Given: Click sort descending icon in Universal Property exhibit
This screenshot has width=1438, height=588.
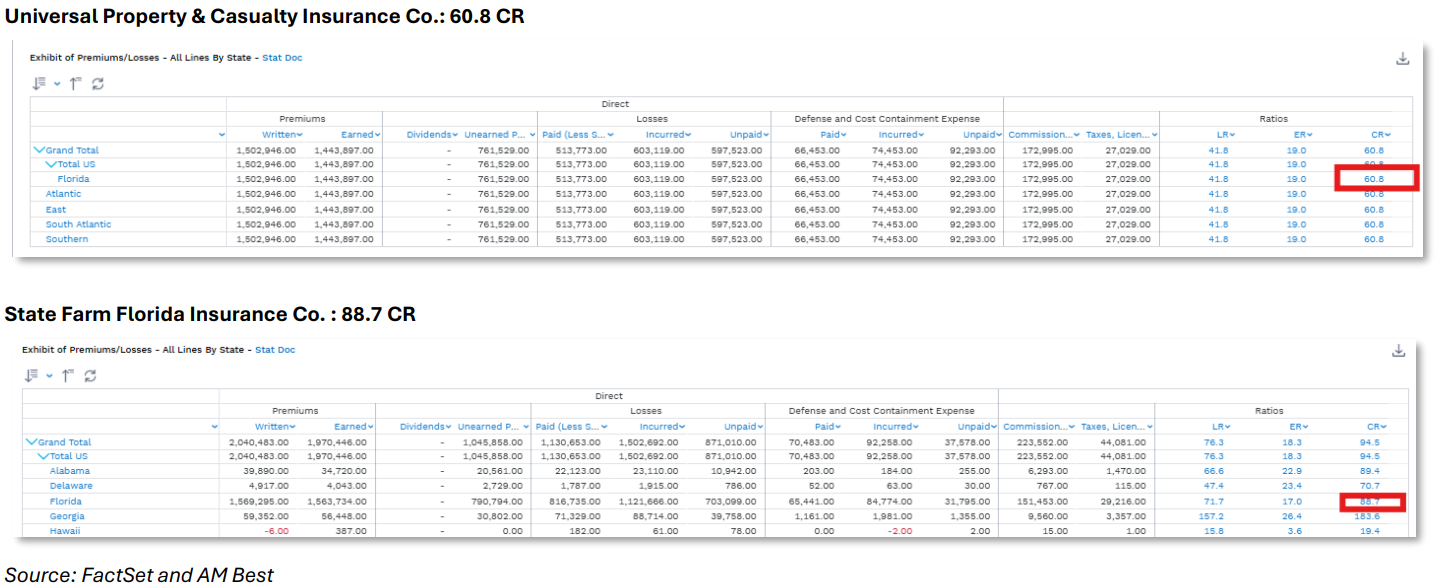Looking at the screenshot, I should (39, 84).
